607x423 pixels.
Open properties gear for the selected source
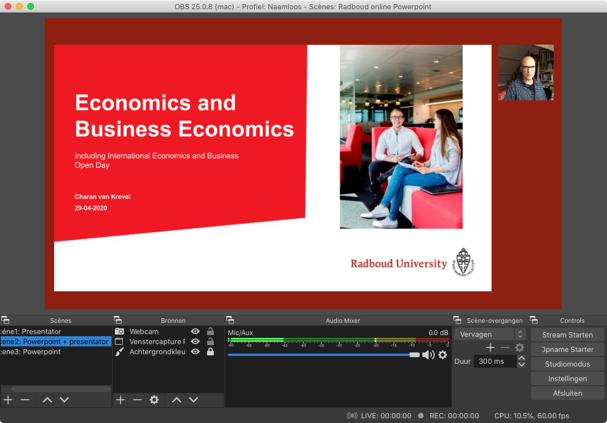[x=154, y=400]
